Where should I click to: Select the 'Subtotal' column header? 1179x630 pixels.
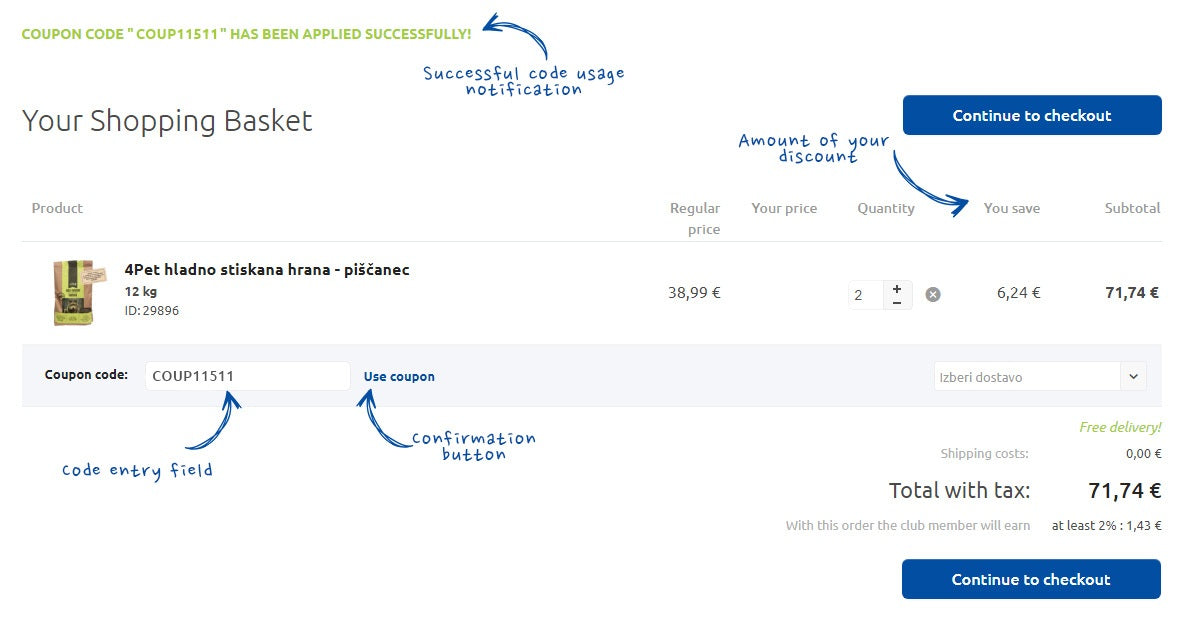(1132, 208)
